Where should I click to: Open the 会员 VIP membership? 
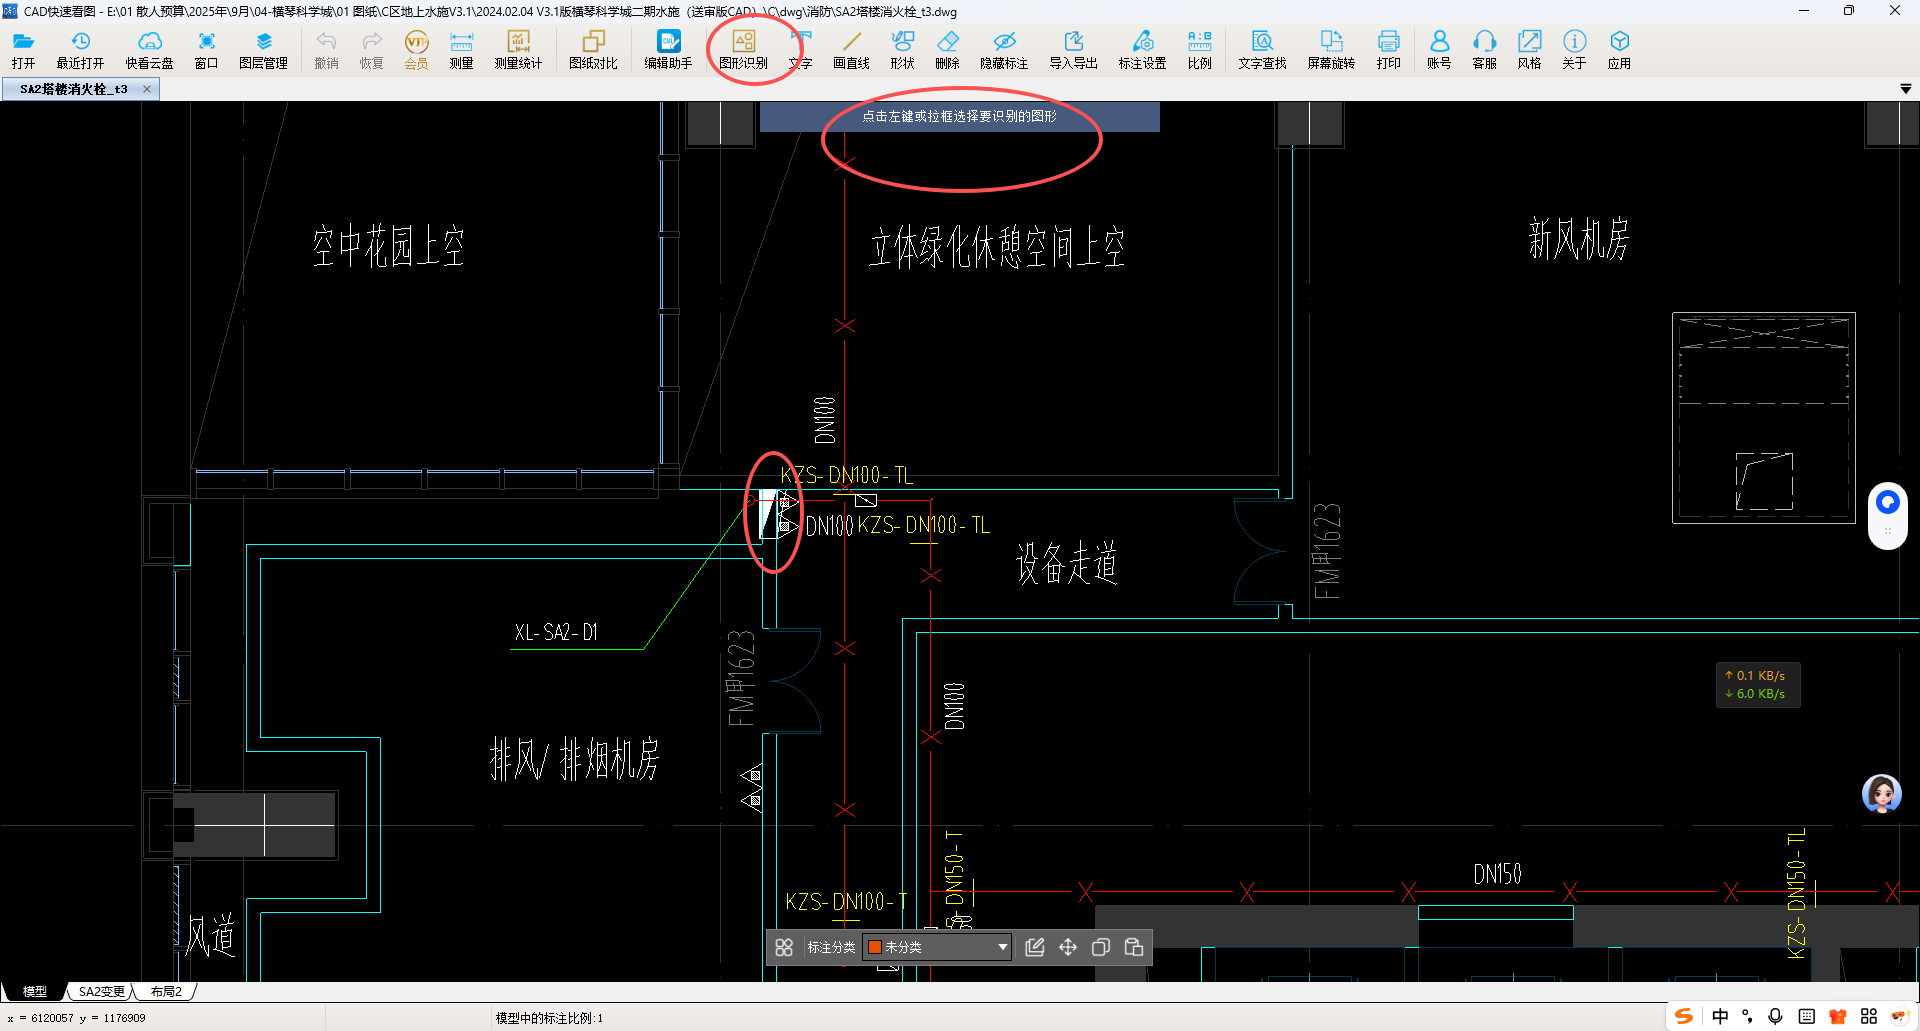(416, 49)
